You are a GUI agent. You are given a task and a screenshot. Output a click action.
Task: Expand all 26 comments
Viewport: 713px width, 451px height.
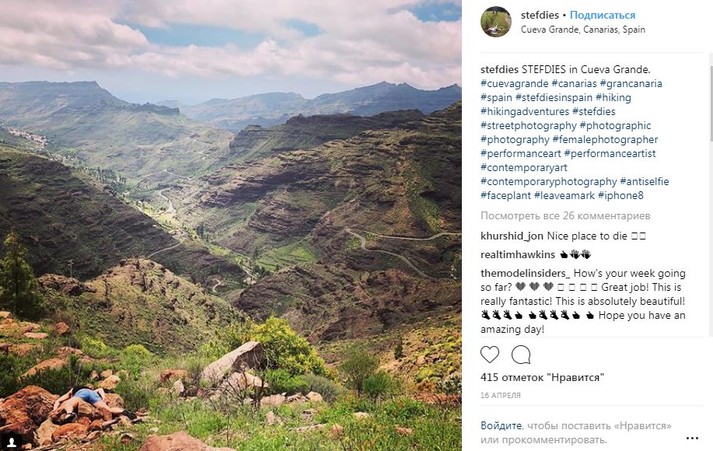[x=565, y=215]
